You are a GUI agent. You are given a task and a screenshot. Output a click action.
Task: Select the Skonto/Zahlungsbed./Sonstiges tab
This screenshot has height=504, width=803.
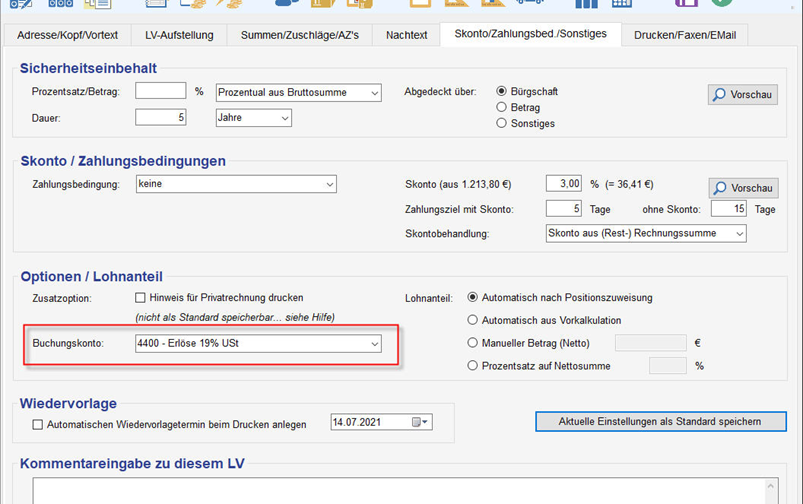531,34
